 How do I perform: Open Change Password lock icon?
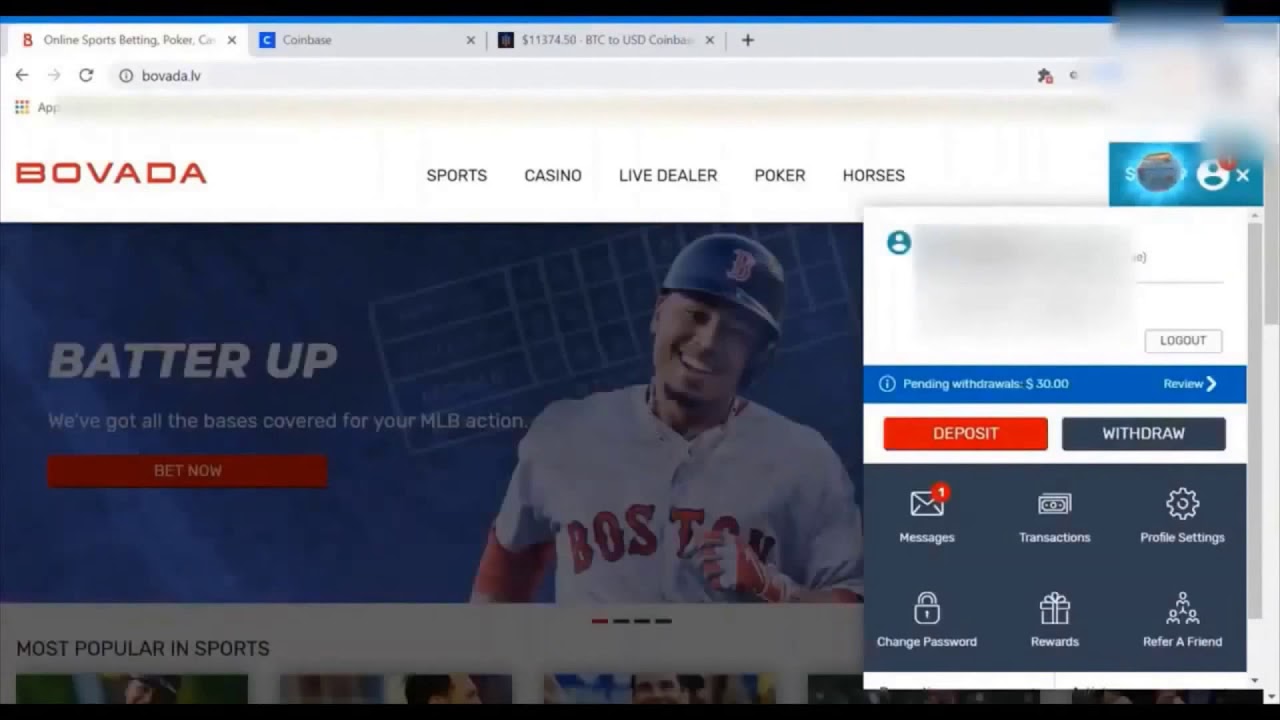click(926, 607)
